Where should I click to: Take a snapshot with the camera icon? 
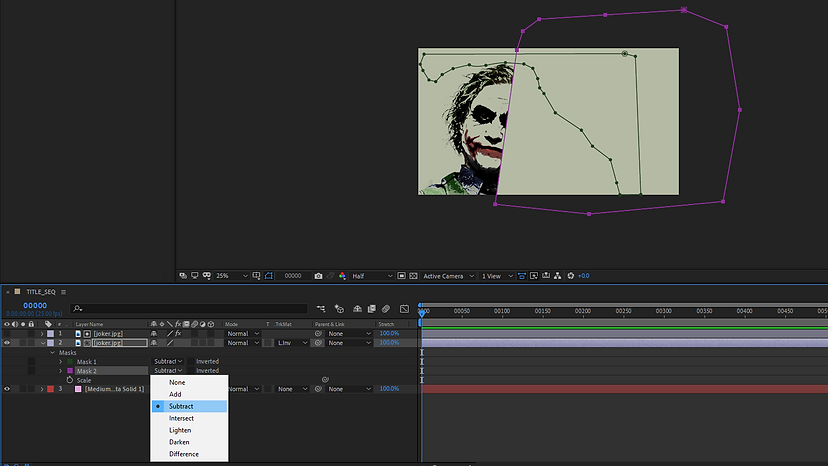point(318,276)
